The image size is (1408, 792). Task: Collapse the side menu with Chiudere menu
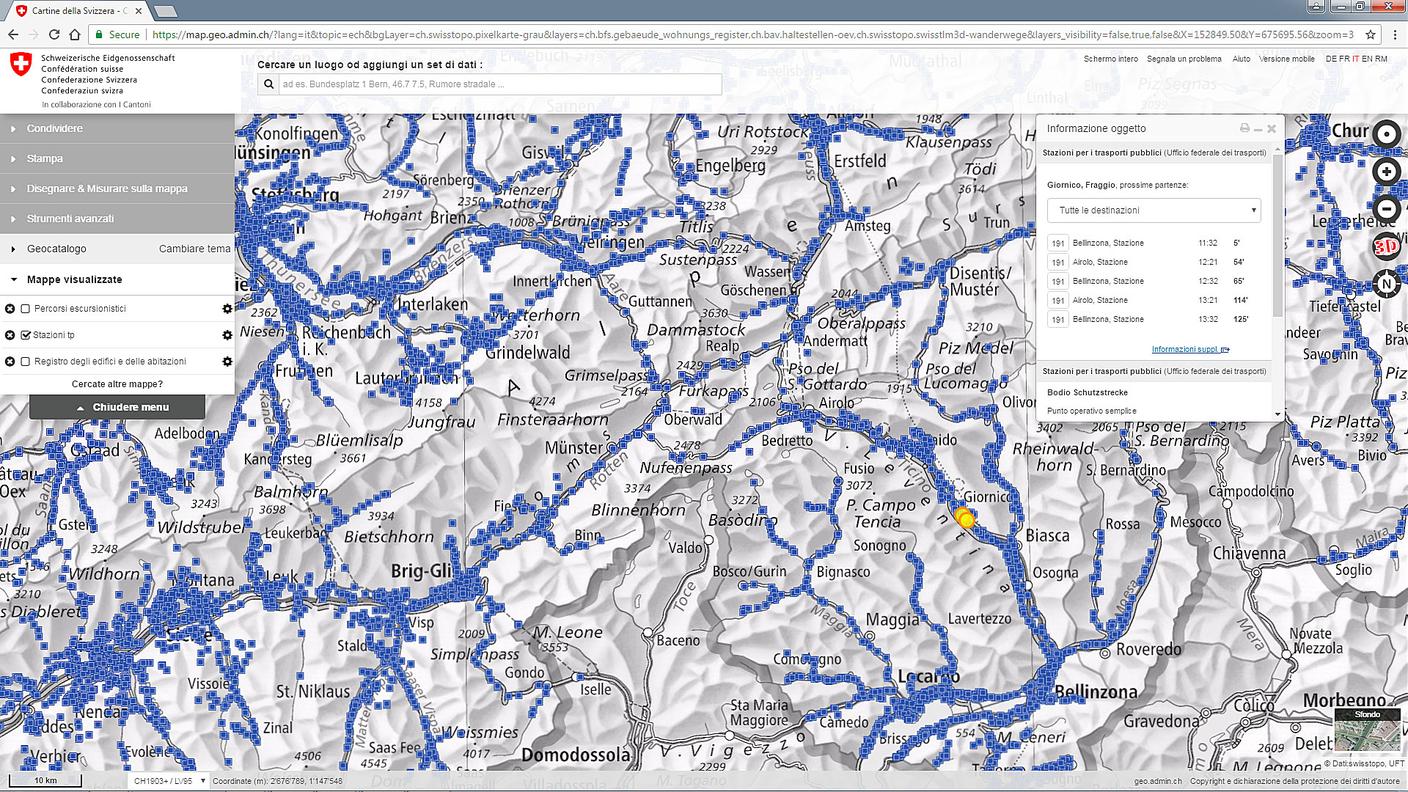click(x=117, y=407)
